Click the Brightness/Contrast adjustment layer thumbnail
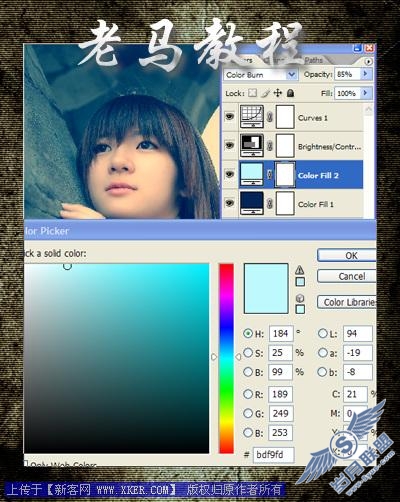Screen dimensions: 400x502 coord(252,145)
